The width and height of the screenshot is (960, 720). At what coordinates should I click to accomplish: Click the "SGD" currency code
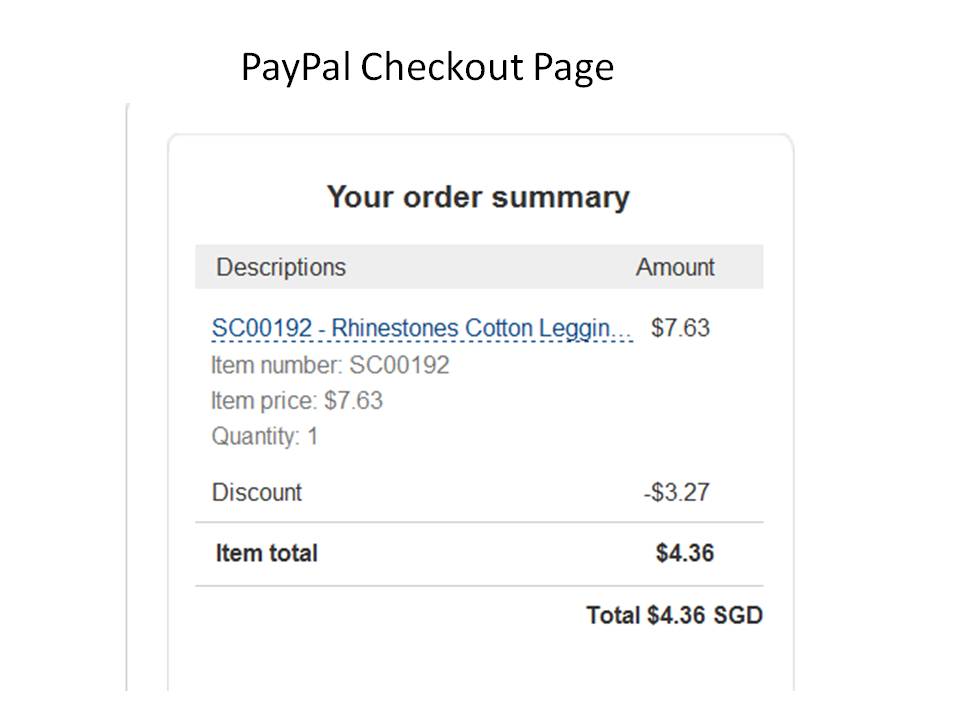point(738,615)
